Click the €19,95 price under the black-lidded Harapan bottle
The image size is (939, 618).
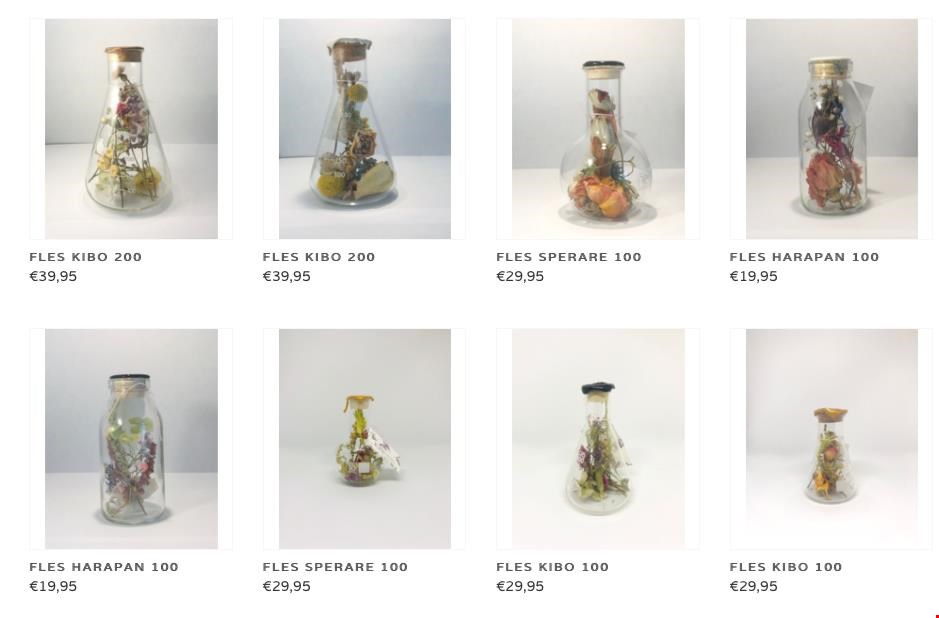(x=53, y=586)
